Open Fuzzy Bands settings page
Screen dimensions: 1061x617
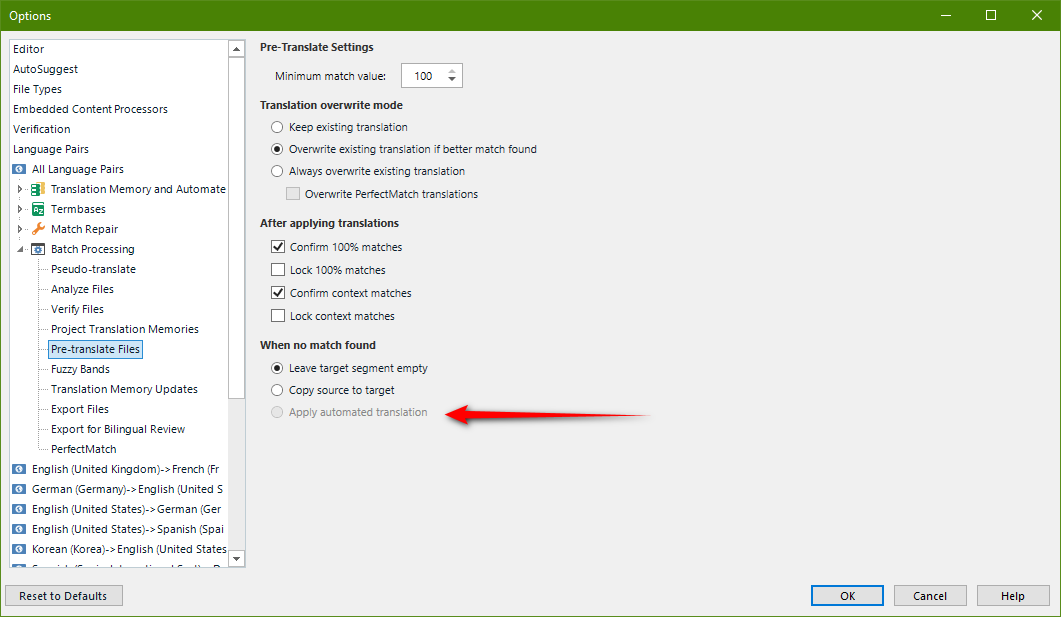pyautogui.click(x=80, y=369)
